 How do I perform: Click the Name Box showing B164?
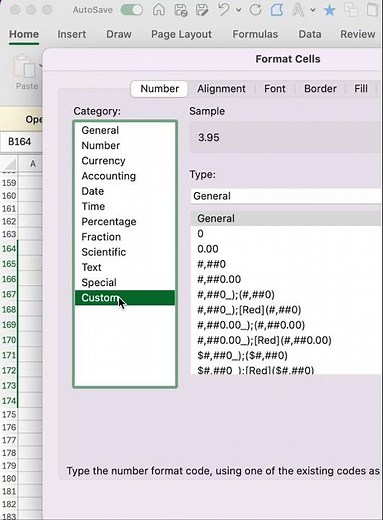tap(21, 142)
